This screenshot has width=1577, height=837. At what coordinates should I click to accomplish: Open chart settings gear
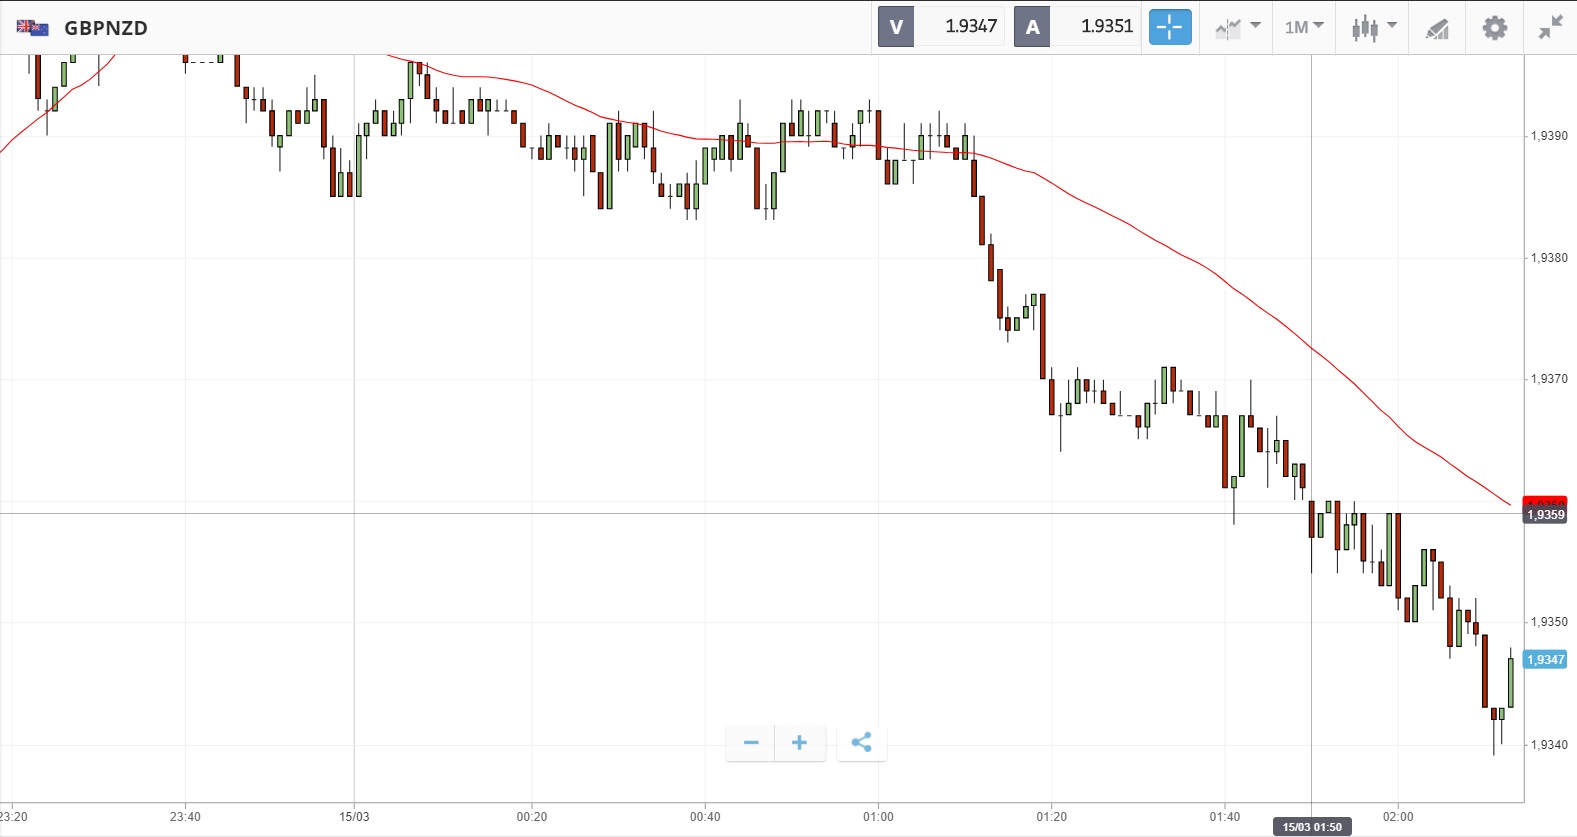[1494, 27]
